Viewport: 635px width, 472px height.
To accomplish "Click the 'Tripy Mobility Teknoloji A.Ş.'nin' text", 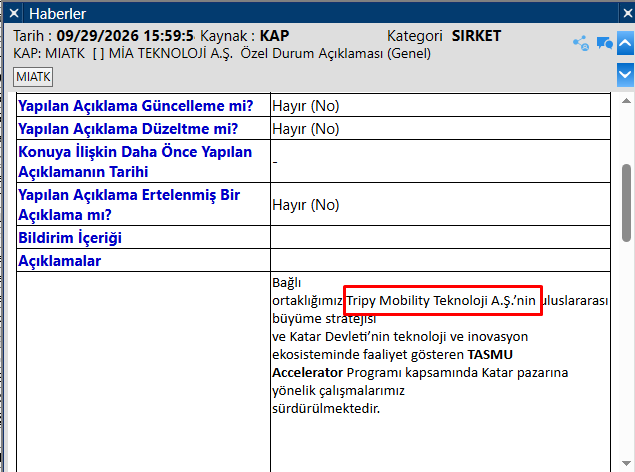I will click(441, 300).
